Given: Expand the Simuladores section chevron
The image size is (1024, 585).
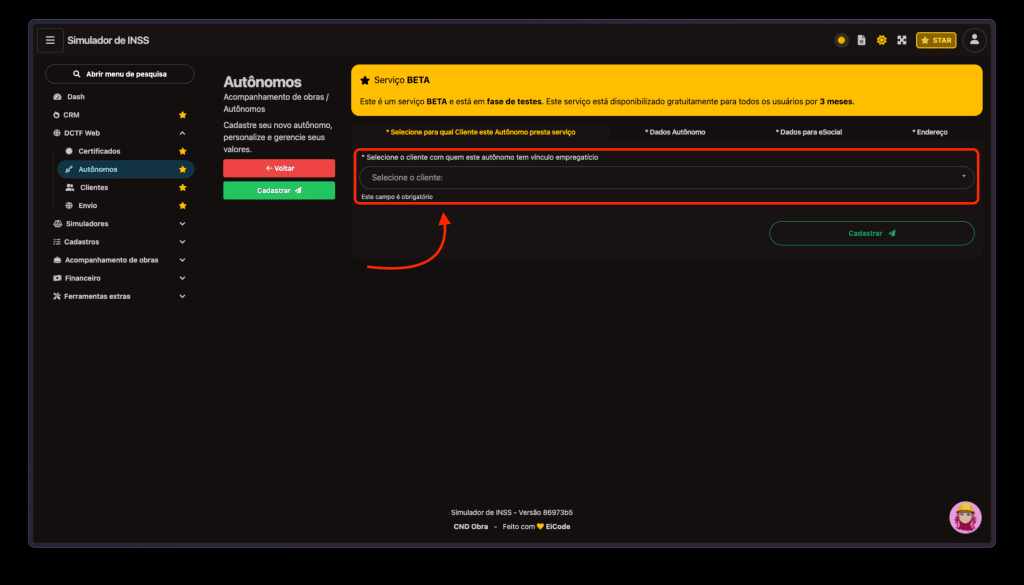Looking at the screenshot, I should click(182, 224).
